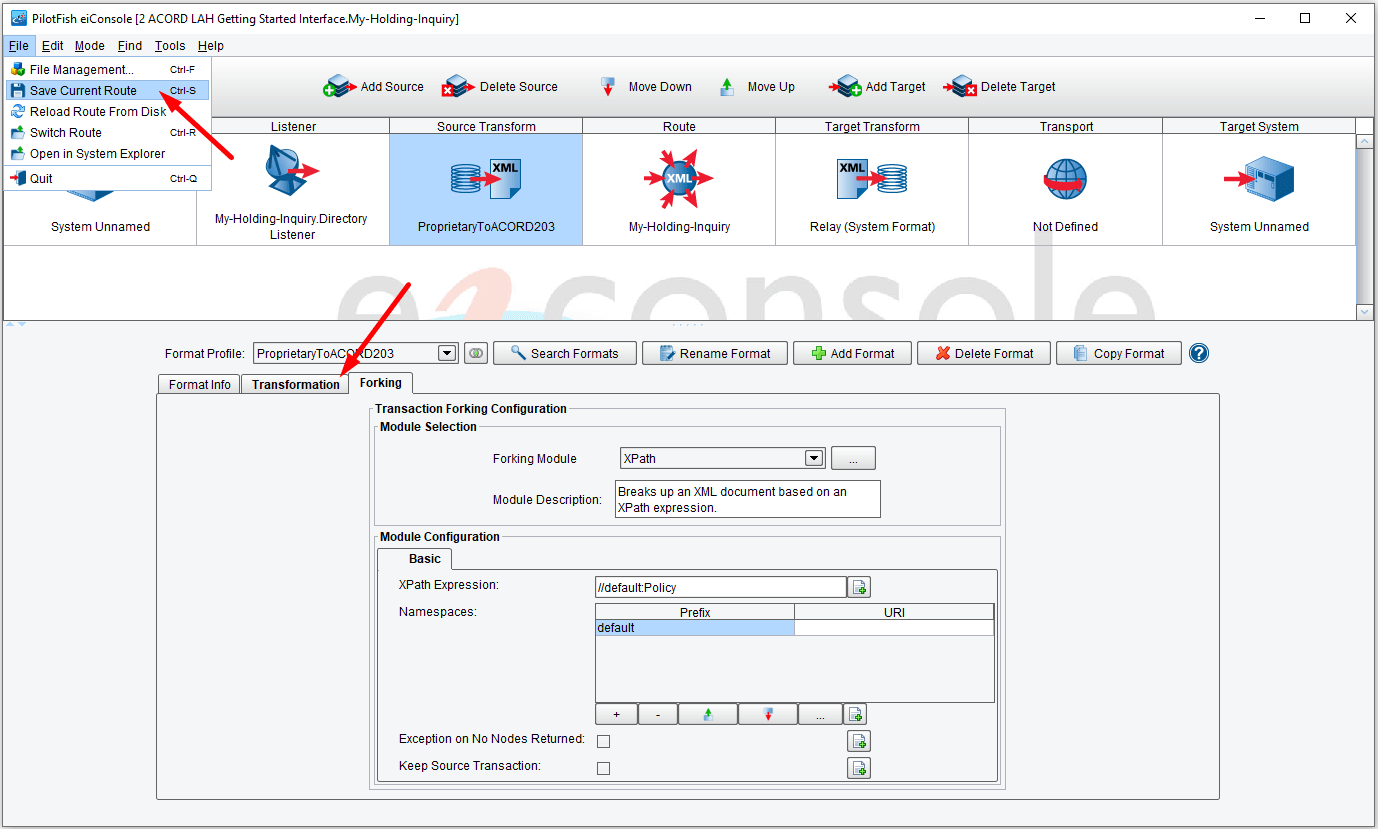The image size is (1378, 829).
Task: Select the ProprietaryToACORD203 source transform icon
Action: click(x=486, y=177)
